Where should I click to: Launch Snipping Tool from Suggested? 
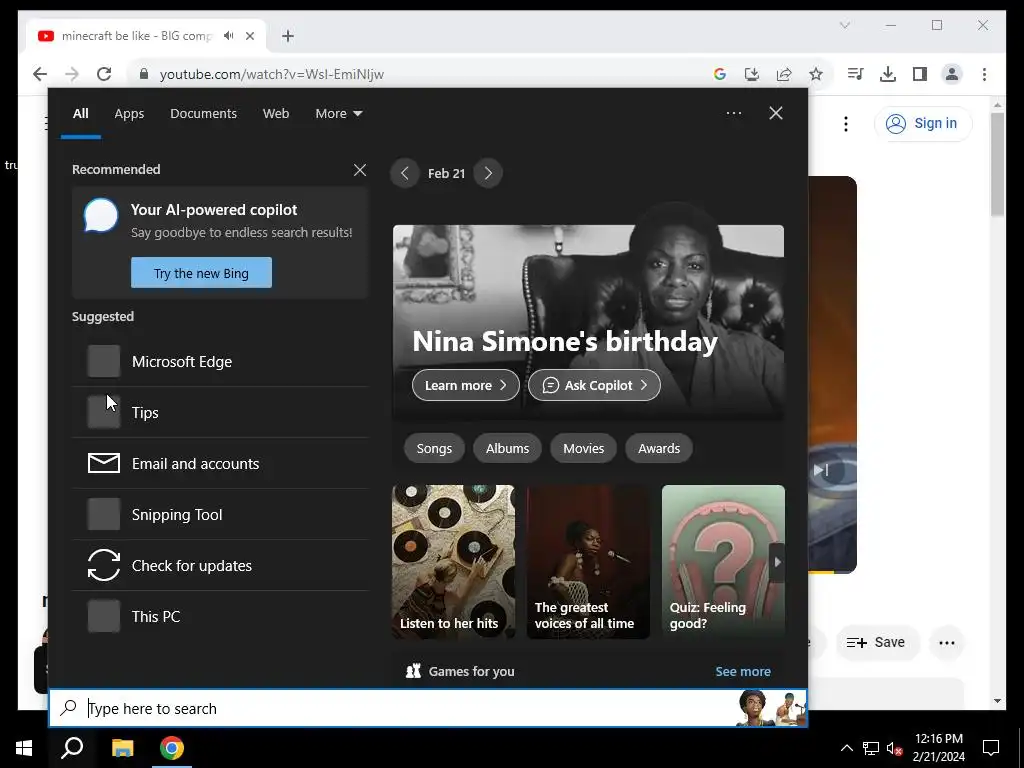coord(221,514)
